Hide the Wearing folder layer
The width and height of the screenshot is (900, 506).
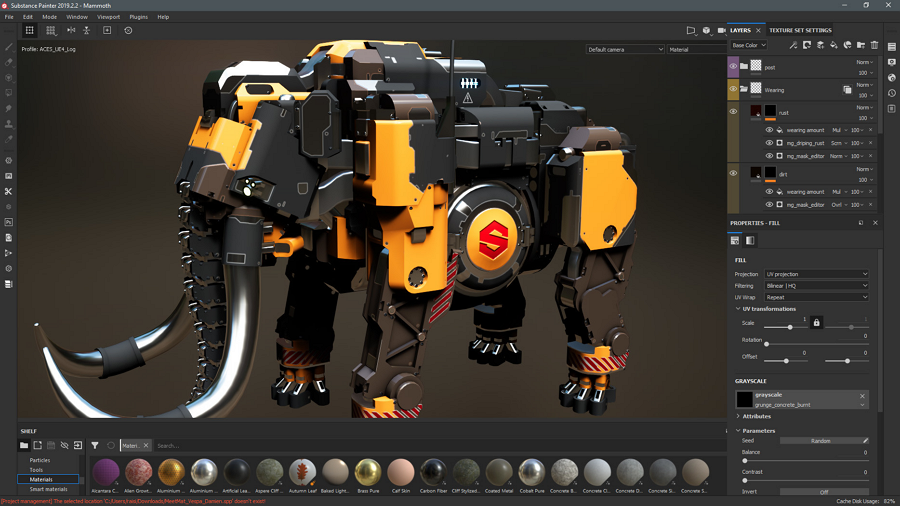733,89
